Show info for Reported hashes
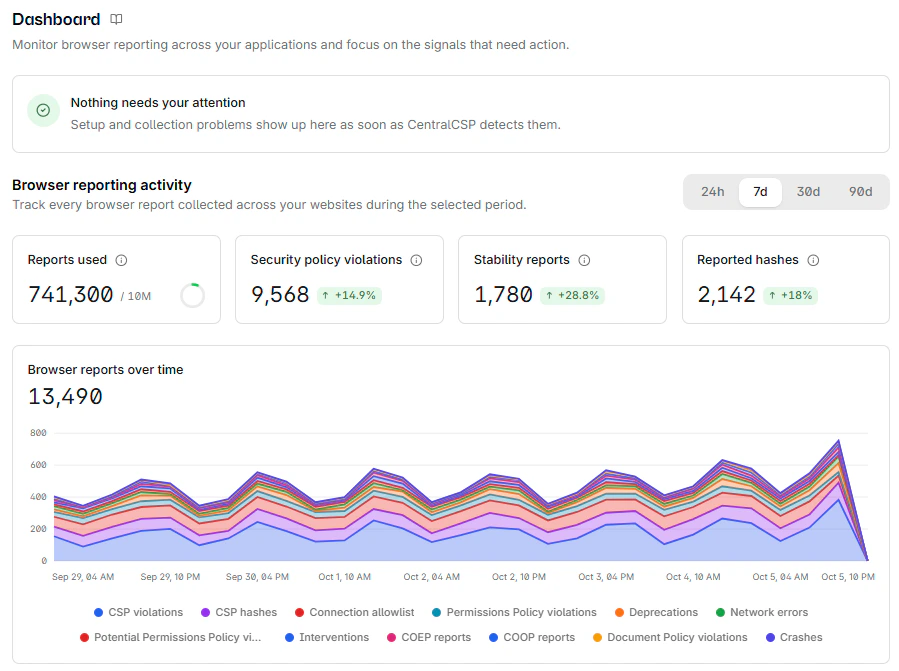 click(813, 260)
